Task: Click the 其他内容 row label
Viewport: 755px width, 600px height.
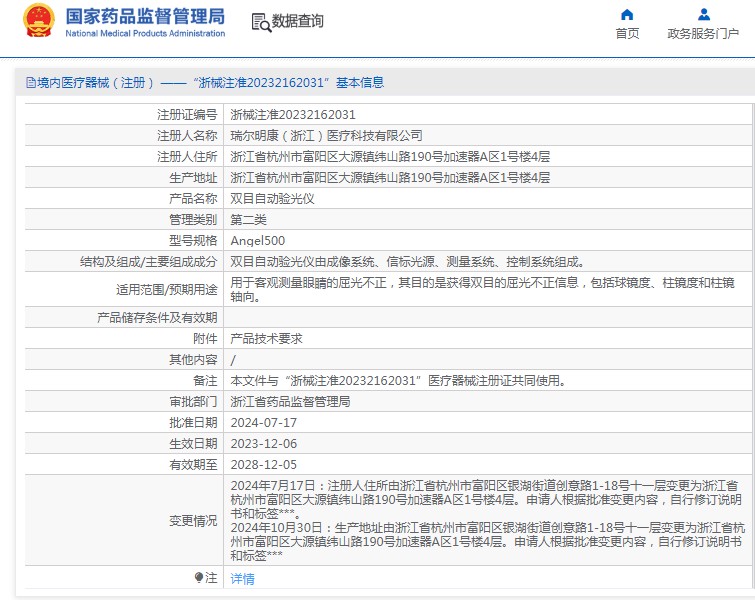Action: tap(193, 360)
